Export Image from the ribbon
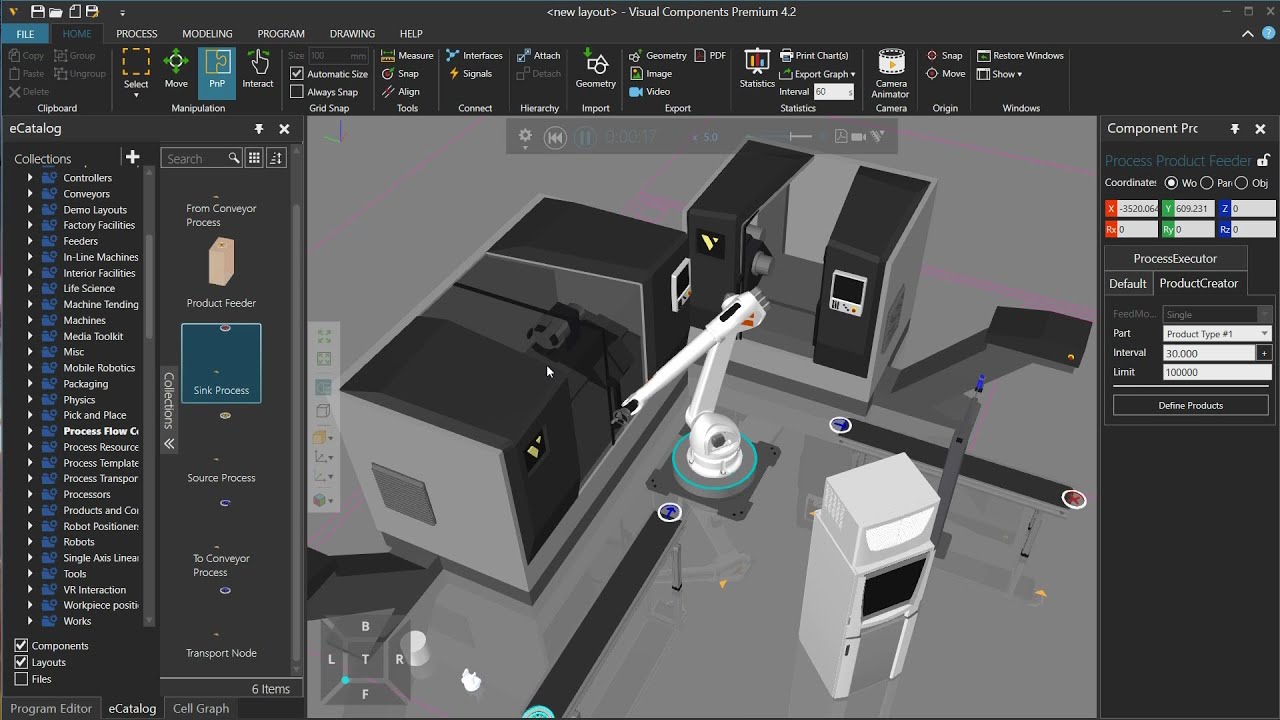Screen dimensions: 1280x720 (651, 74)
